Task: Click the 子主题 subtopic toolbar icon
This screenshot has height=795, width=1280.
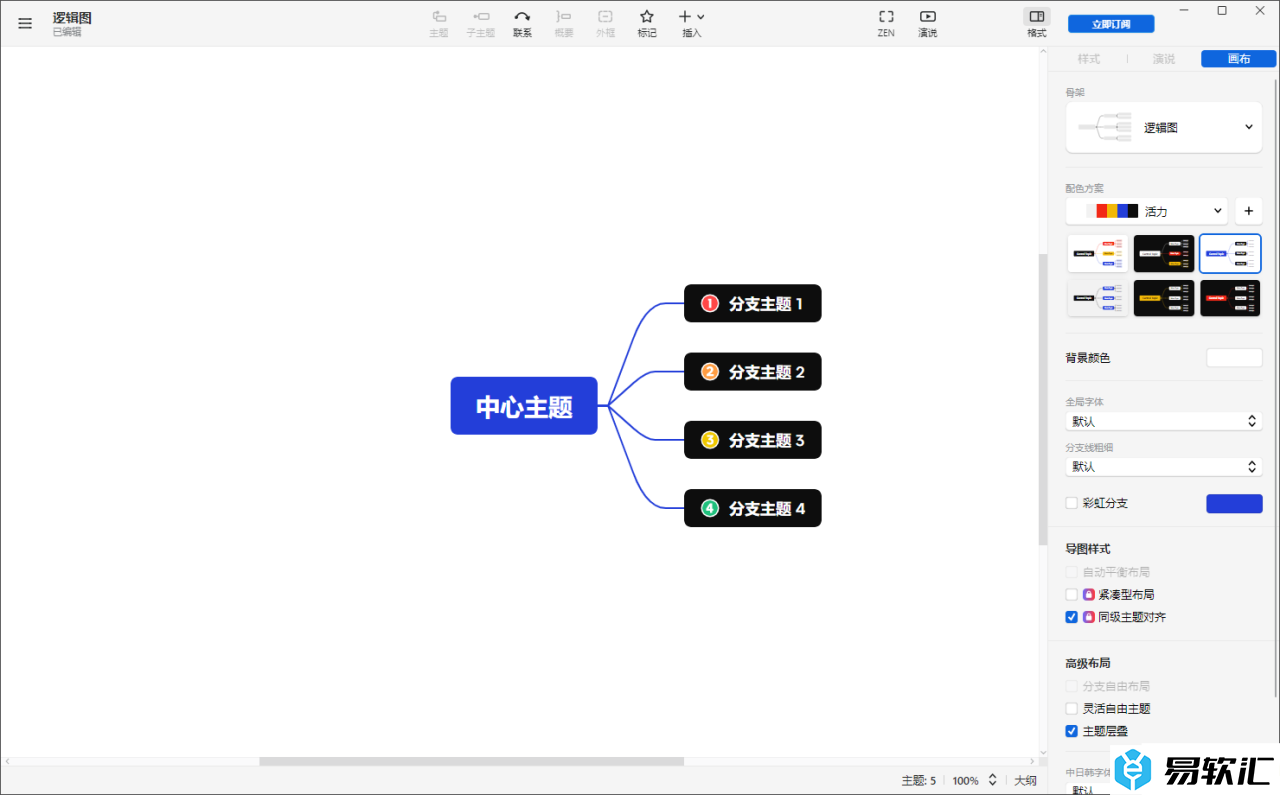Action: pyautogui.click(x=481, y=23)
